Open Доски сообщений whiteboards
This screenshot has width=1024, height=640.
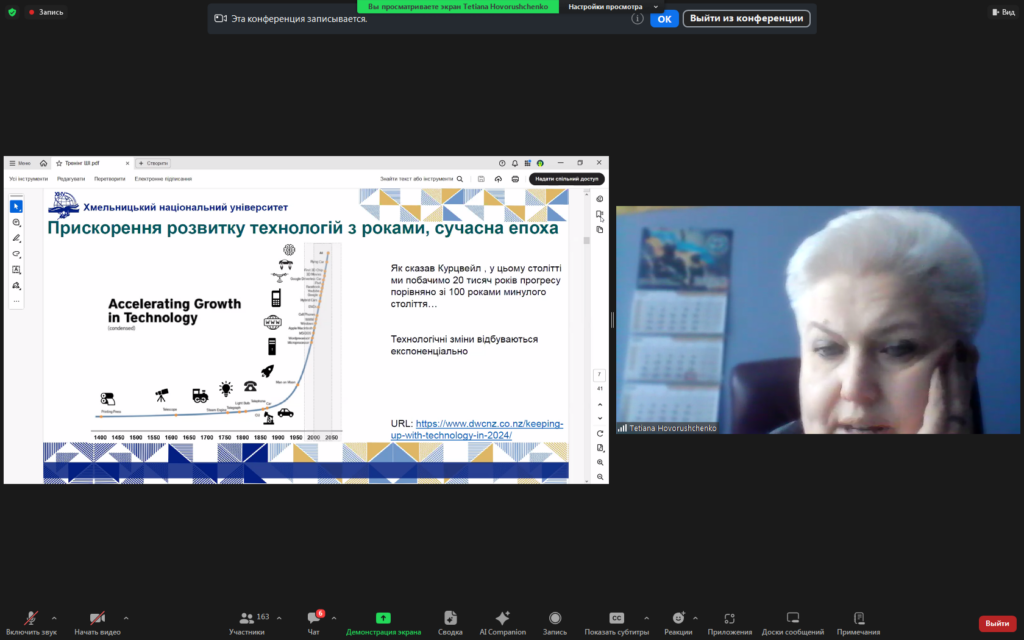pos(792,622)
